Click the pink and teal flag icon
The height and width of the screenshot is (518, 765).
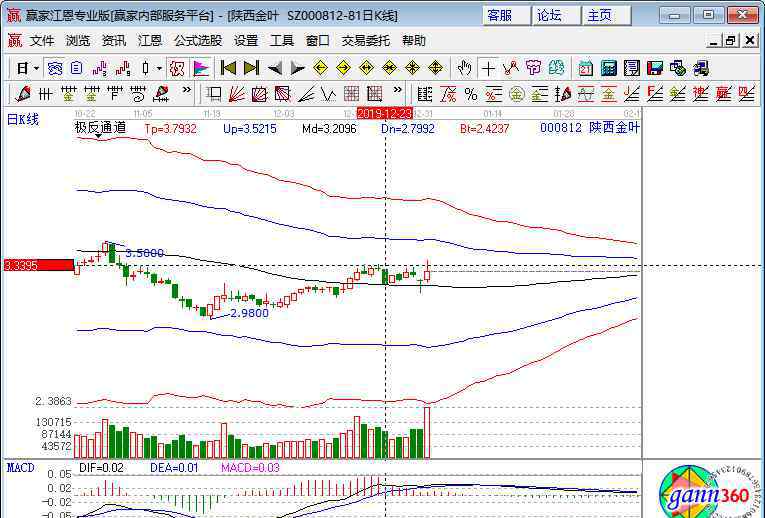pos(201,68)
